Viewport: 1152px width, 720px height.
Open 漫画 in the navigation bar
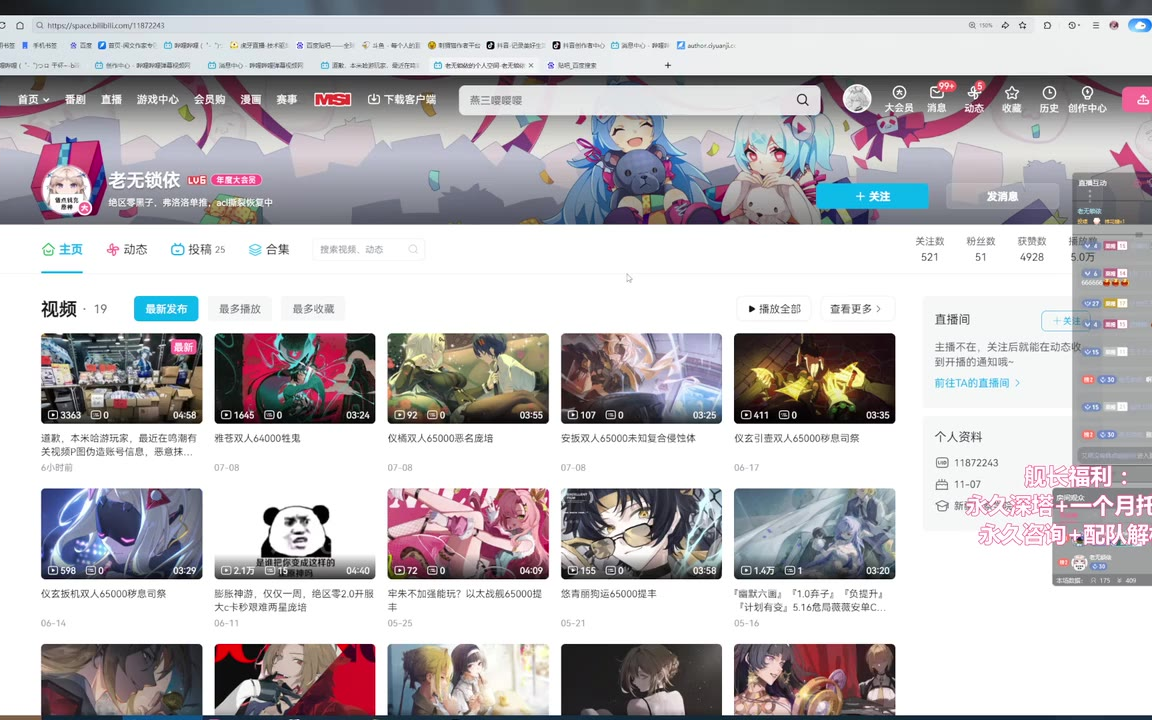[x=251, y=99]
